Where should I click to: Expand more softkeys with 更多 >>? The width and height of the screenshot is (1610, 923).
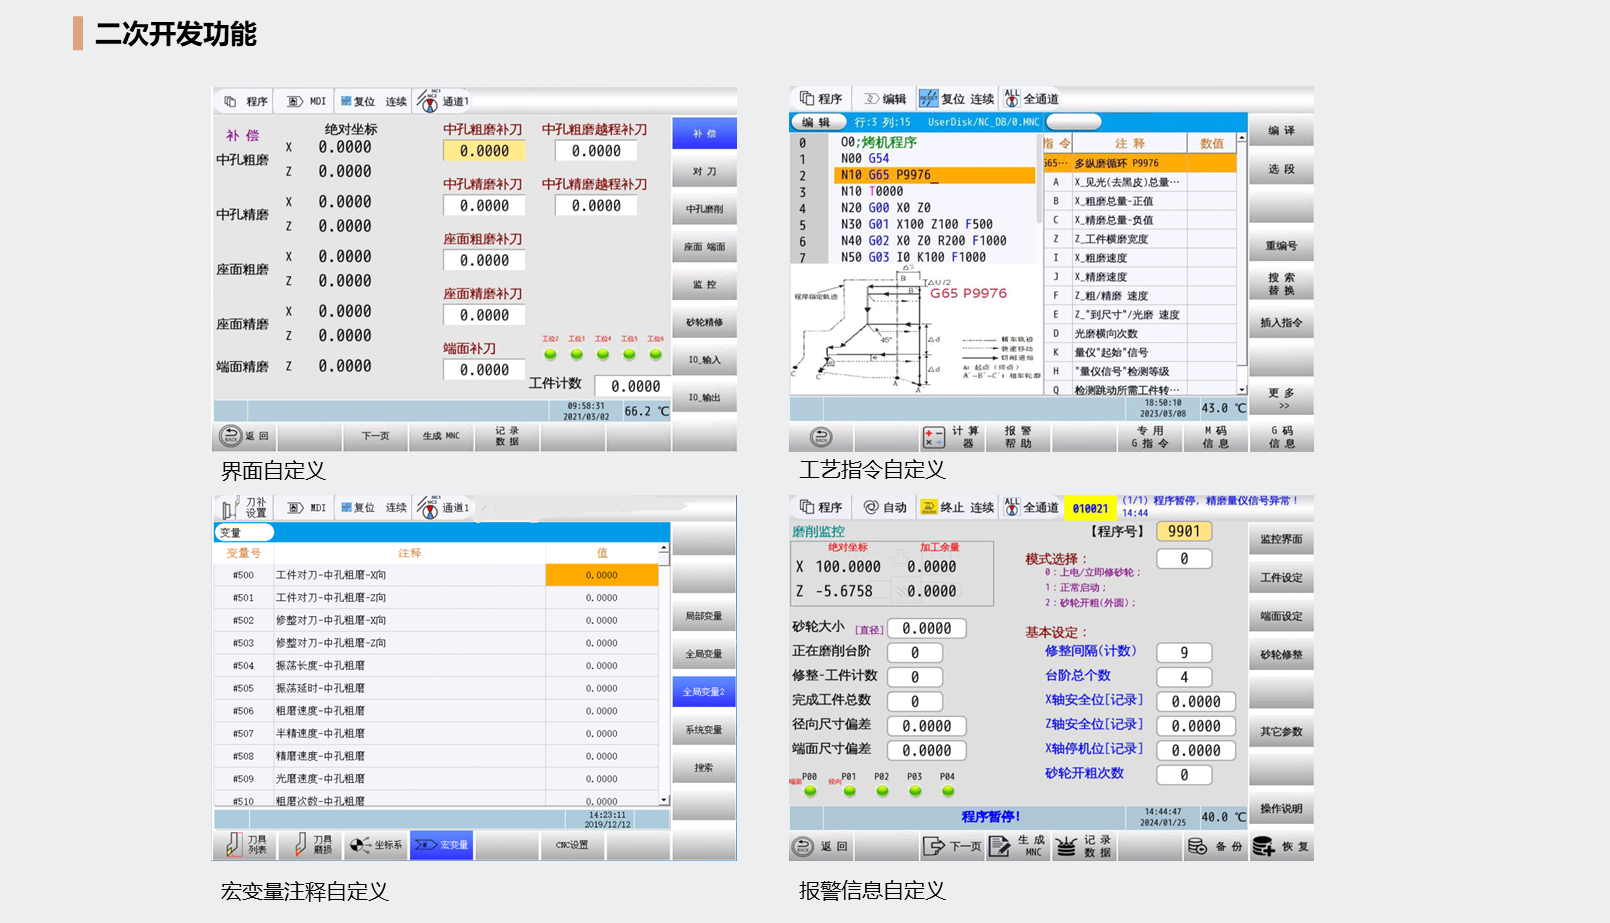click(x=1281, y=399)
